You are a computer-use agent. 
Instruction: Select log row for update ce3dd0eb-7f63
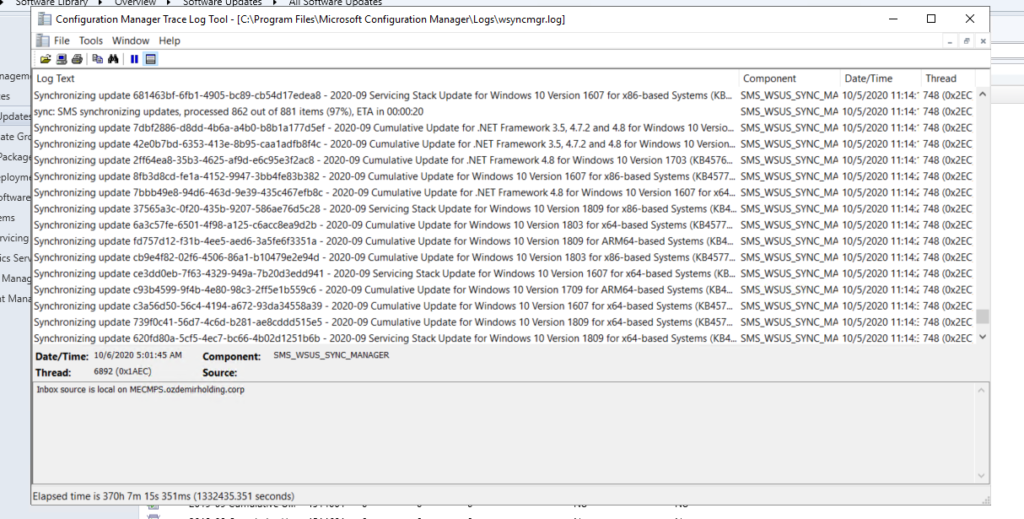coord(504,274)
